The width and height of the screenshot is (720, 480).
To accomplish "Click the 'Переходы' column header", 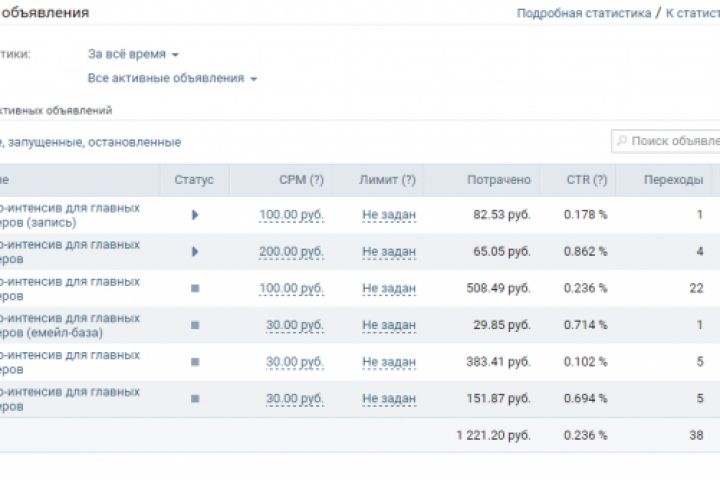I will tap(664, 180).
